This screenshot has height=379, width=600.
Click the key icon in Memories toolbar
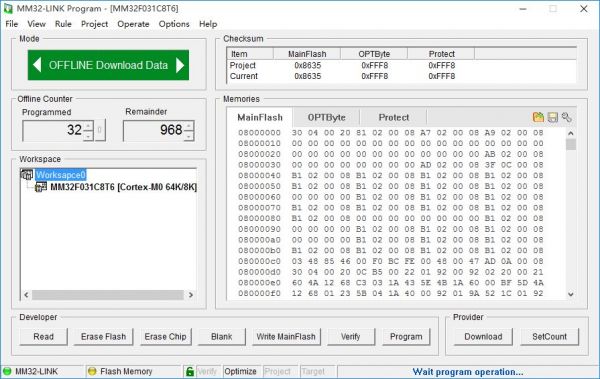coord(567,117)
